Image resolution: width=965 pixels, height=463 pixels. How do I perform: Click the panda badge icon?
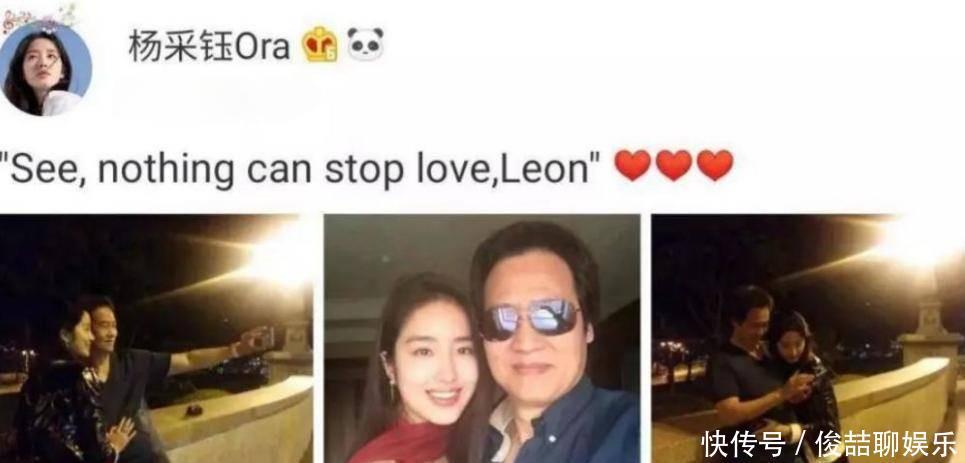point(365,44)
